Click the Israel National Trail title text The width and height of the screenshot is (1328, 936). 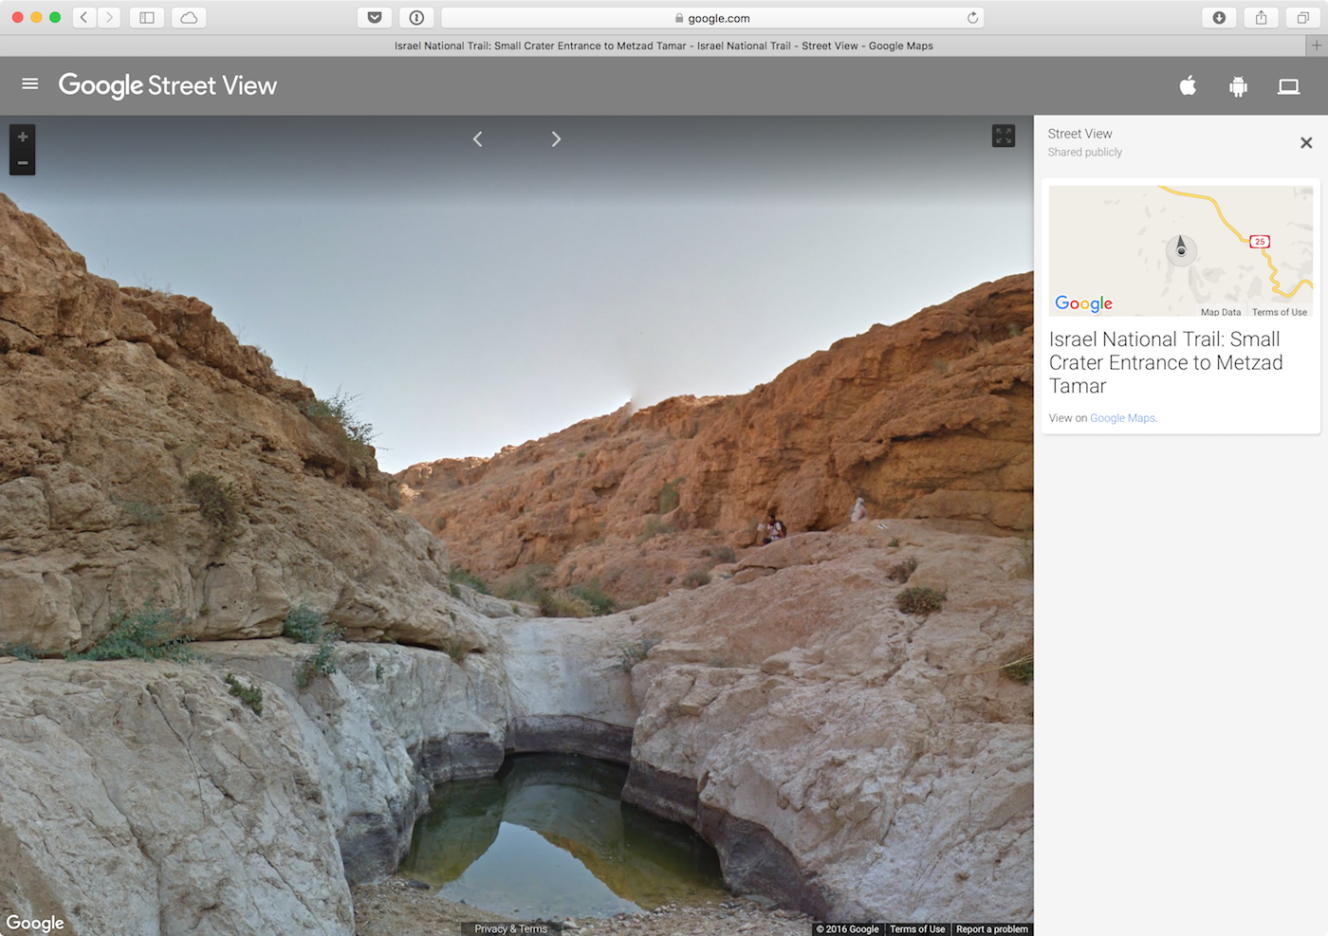coord(1166,363)
